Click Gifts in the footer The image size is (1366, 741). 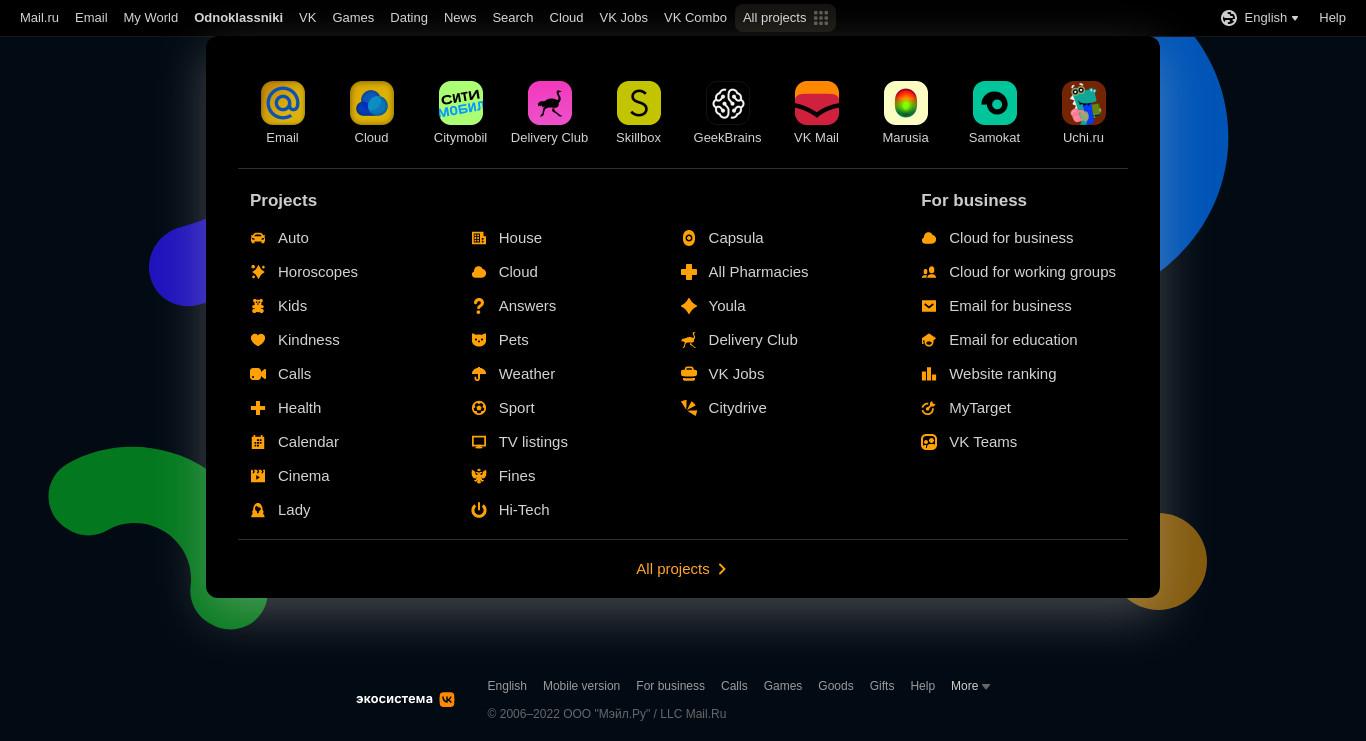click(882, 686)
